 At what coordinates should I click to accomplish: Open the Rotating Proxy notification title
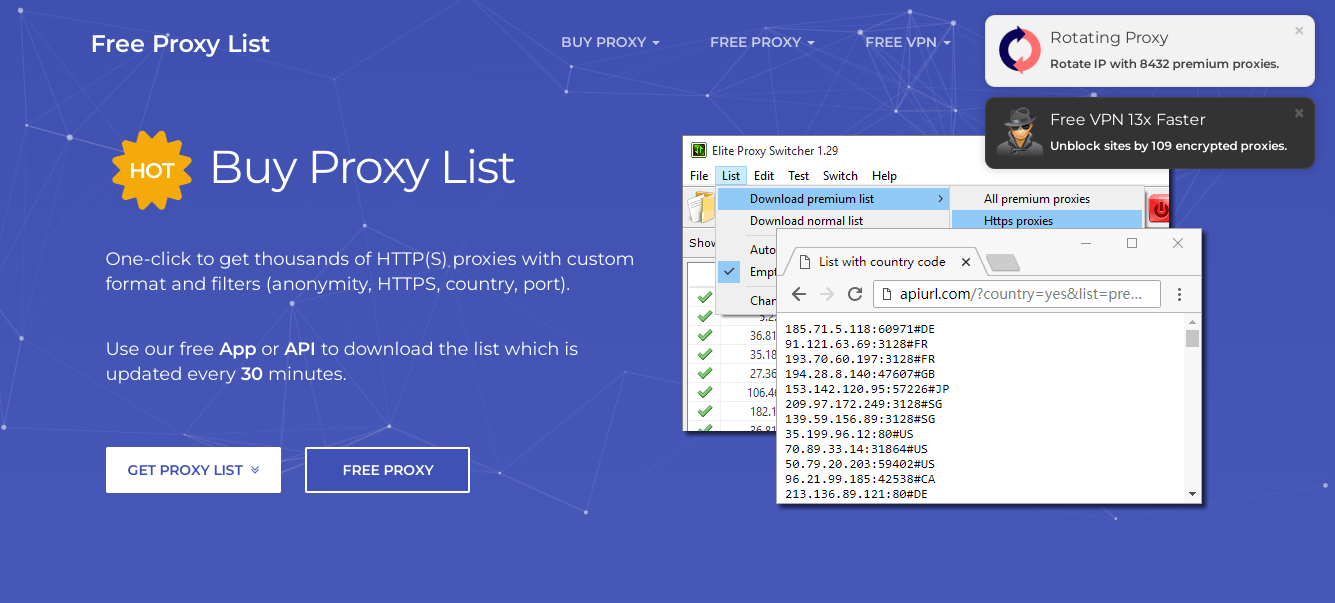pos(1109,38)
